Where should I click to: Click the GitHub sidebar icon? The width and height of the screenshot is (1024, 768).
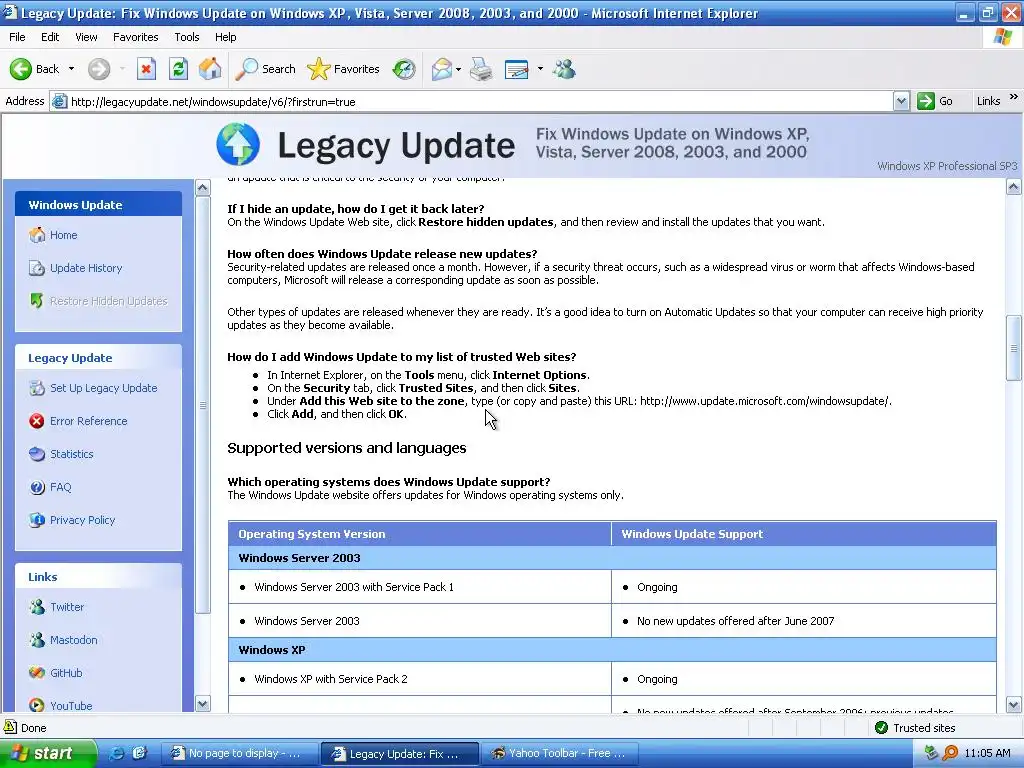[37, 673]
